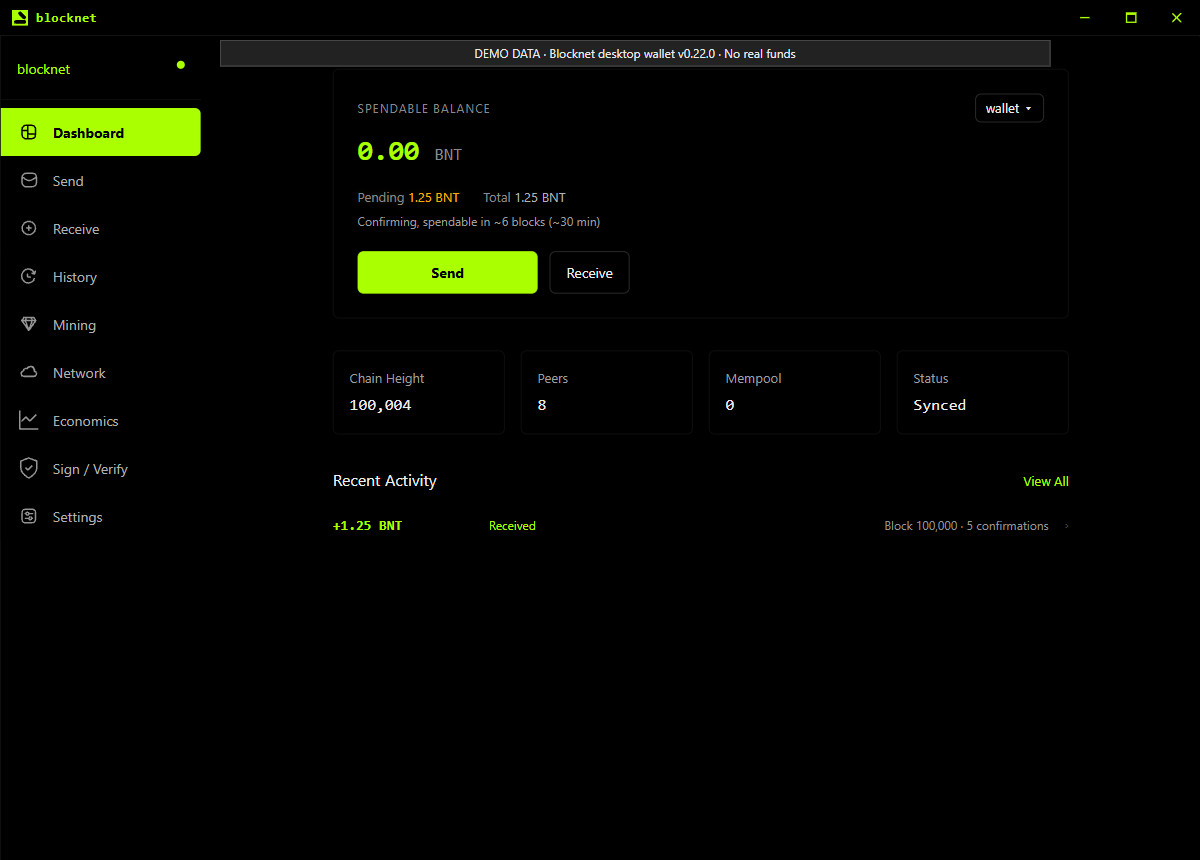
Task: Click the Mempool card
Action: pyautogui.click(x=795, y=392)
